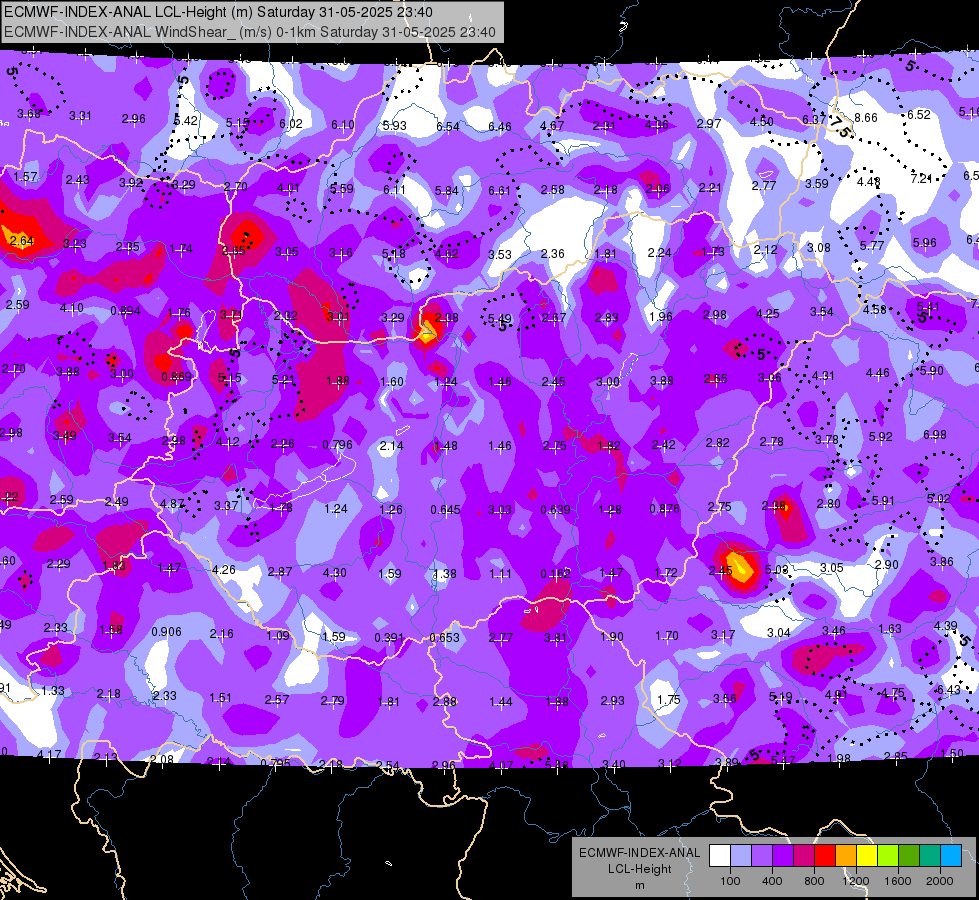Click the wind shear value 4.30

click(335, 572)
